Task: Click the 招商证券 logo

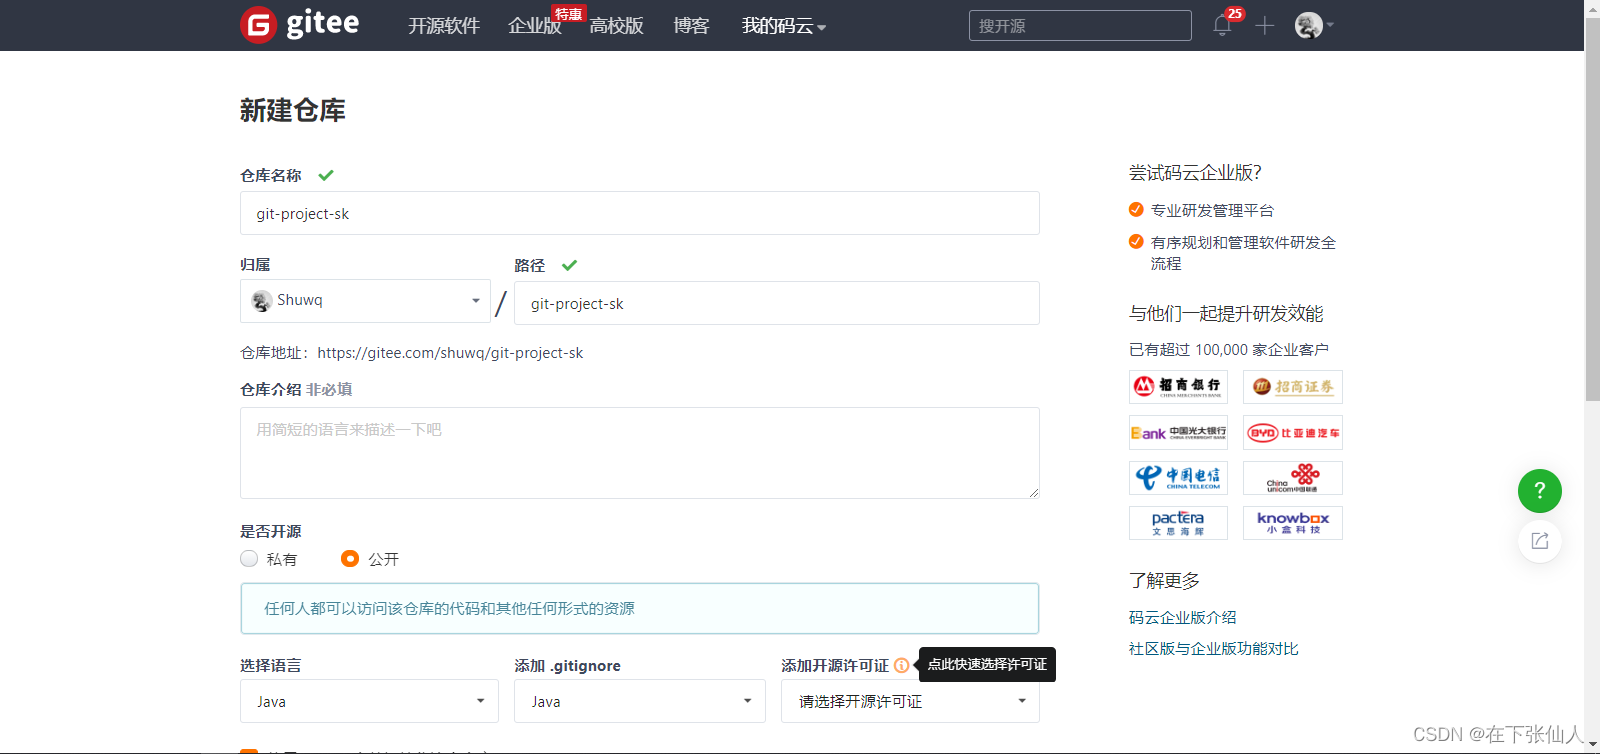Action: pos(1293,387)
